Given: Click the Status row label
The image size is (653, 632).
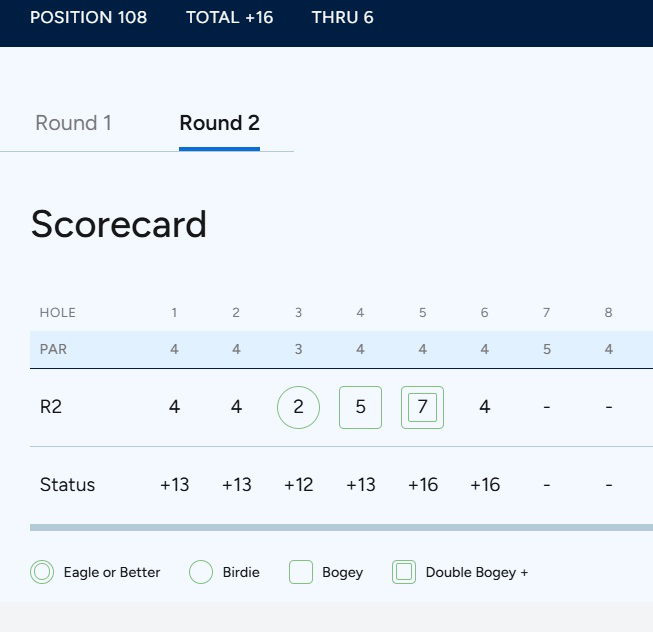Looking at the screenshot, I should pos(67,485).
